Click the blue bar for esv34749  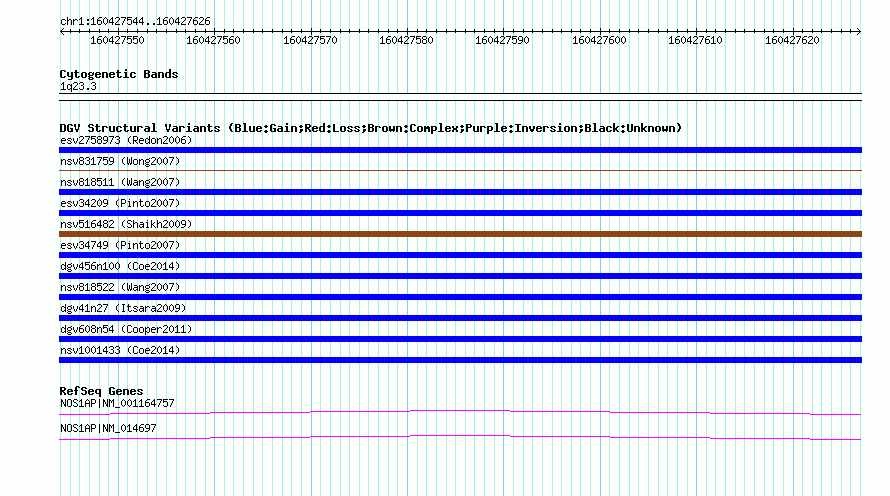[x=460, y=255]
